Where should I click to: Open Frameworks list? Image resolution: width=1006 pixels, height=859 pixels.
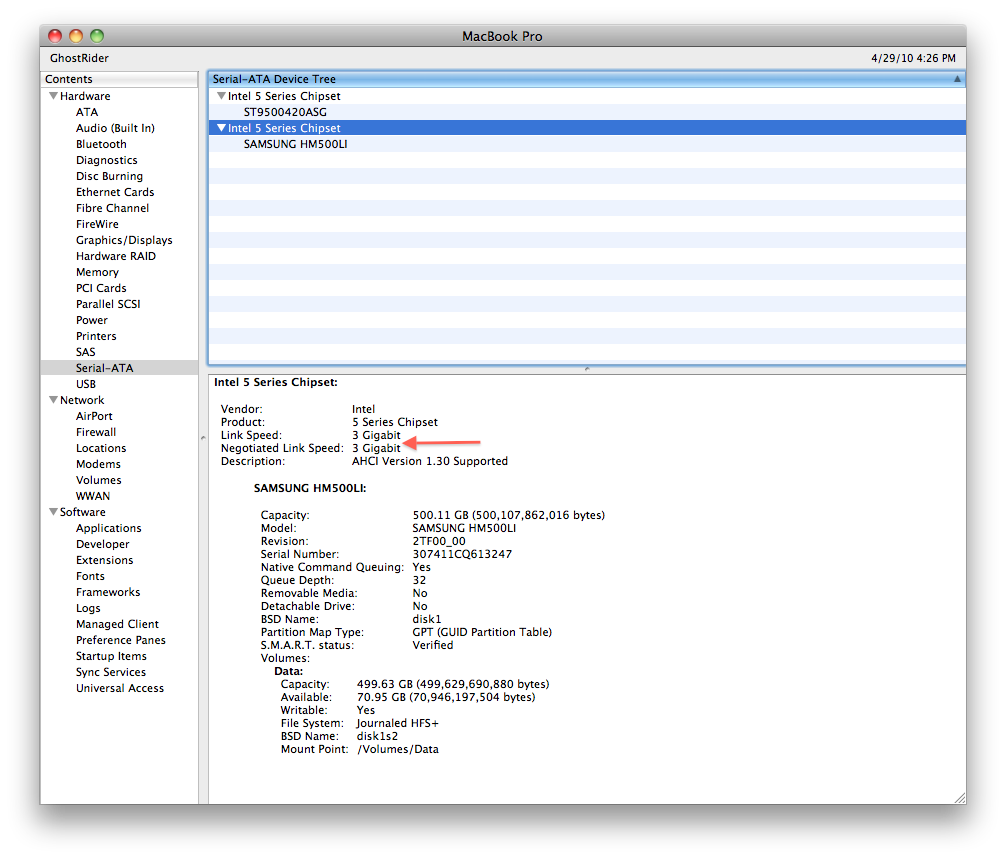tap(108, 592)
